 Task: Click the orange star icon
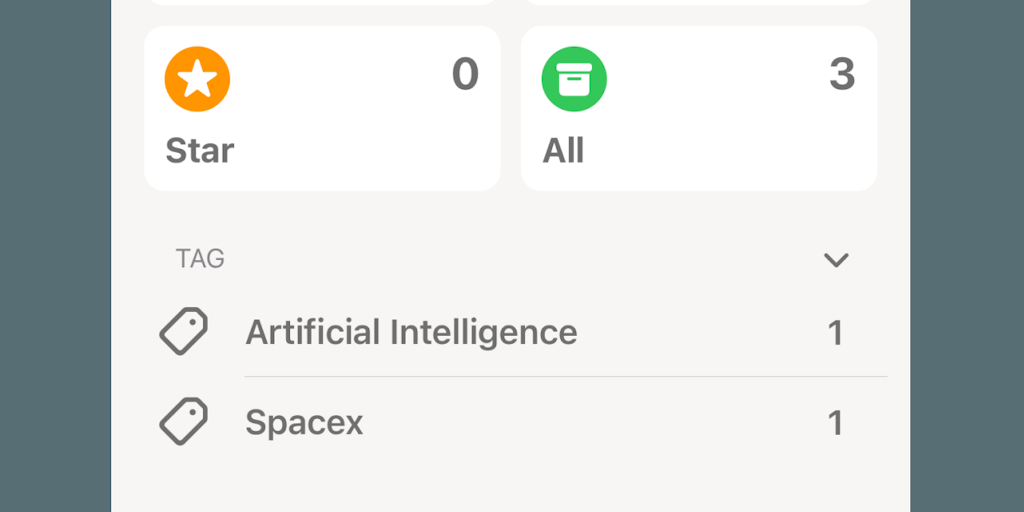pos(197,79)
